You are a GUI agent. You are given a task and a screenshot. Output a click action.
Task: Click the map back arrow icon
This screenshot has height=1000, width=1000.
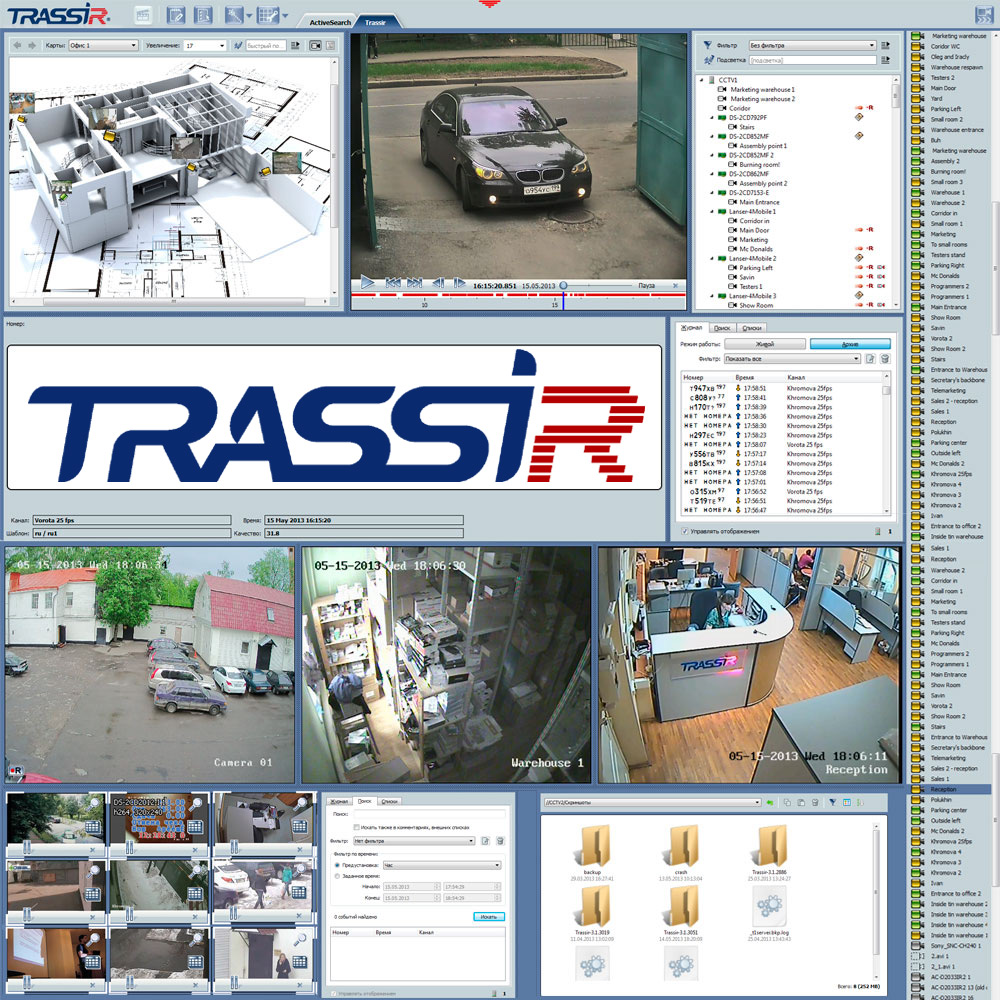tap(17, 45)
